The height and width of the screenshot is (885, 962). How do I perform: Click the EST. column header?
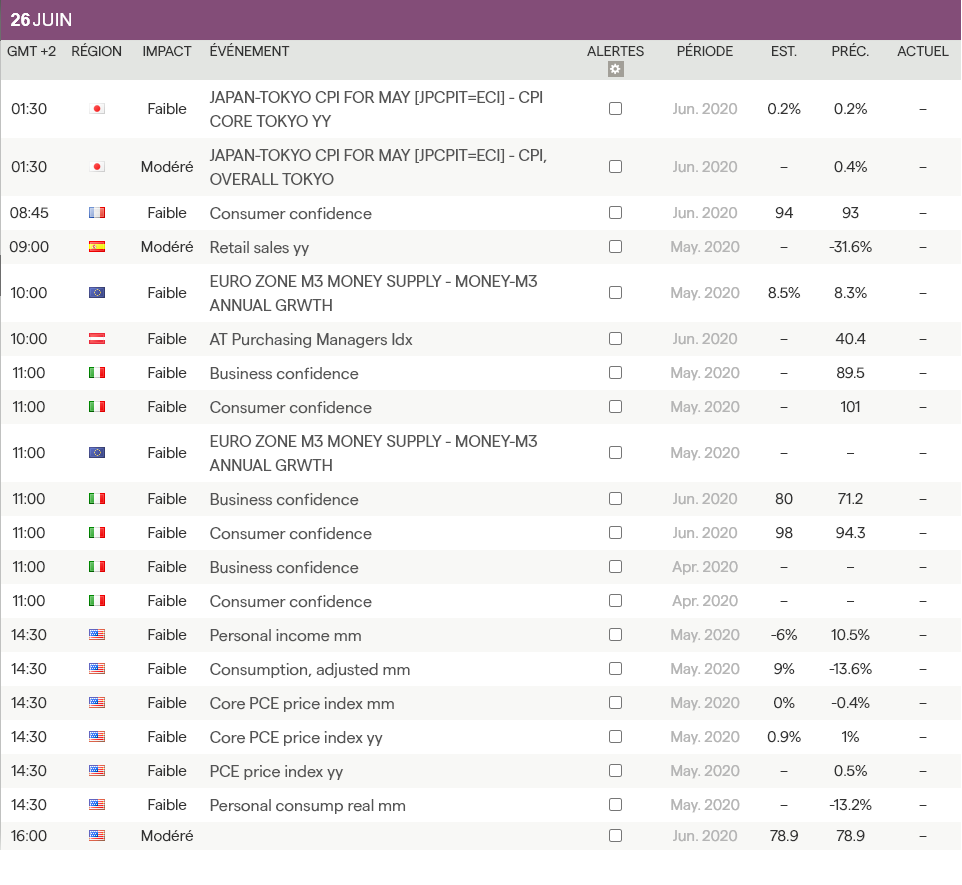coord(784,52)
